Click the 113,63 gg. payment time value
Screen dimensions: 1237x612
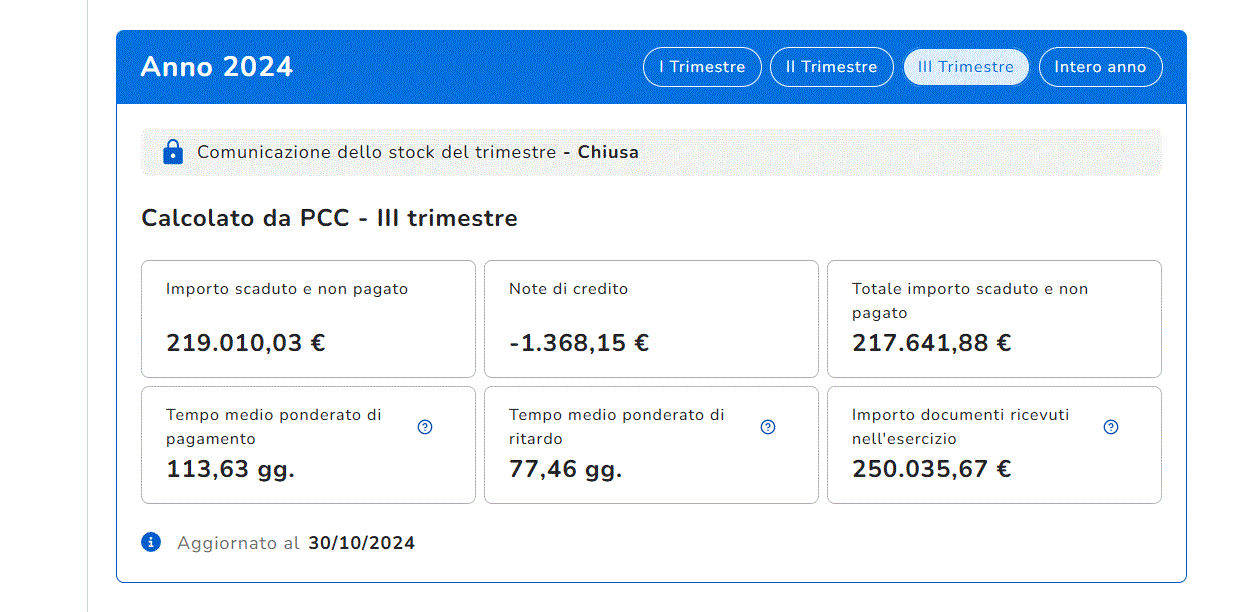click(x=230, y=469)
